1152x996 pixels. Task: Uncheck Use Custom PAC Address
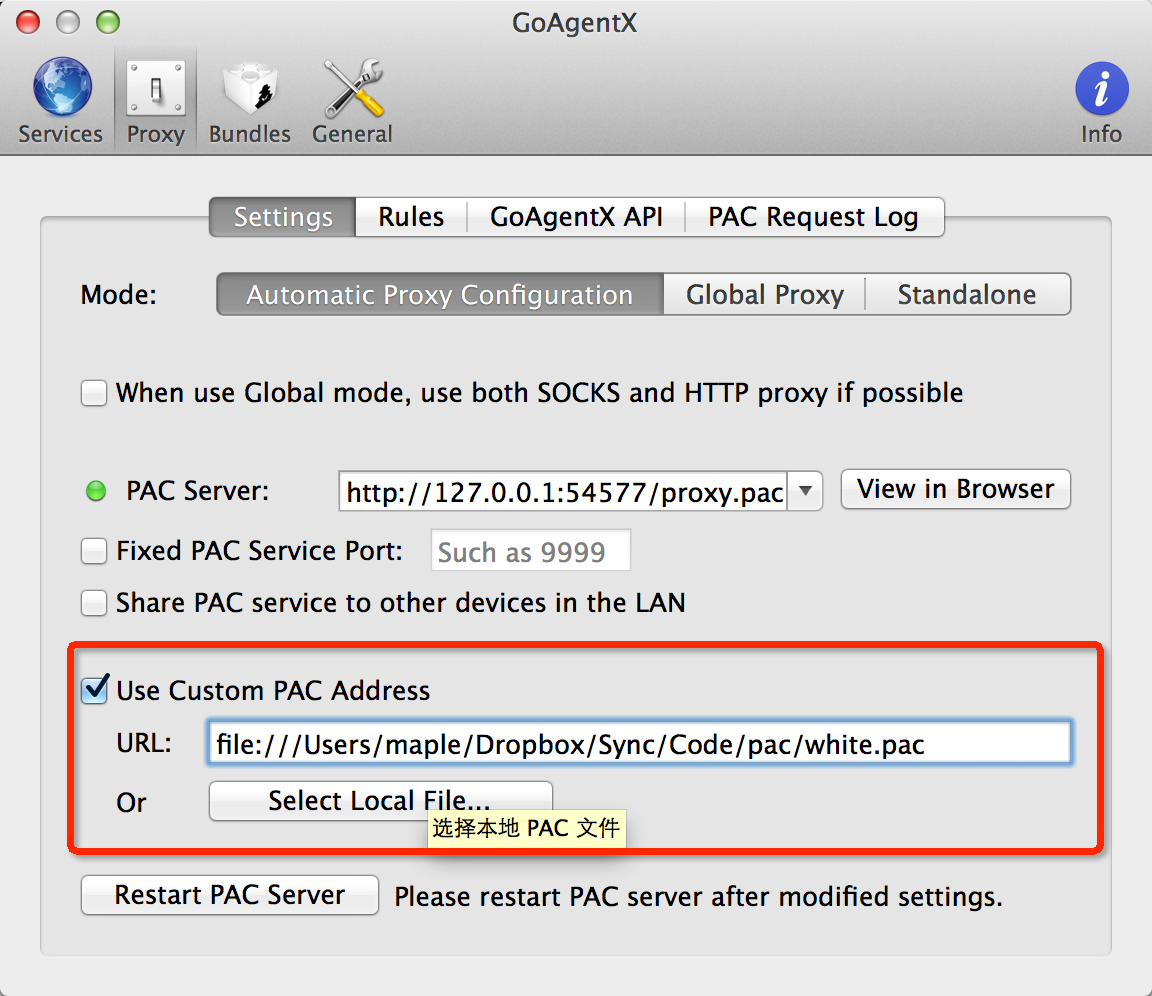[x=94, y=690]
